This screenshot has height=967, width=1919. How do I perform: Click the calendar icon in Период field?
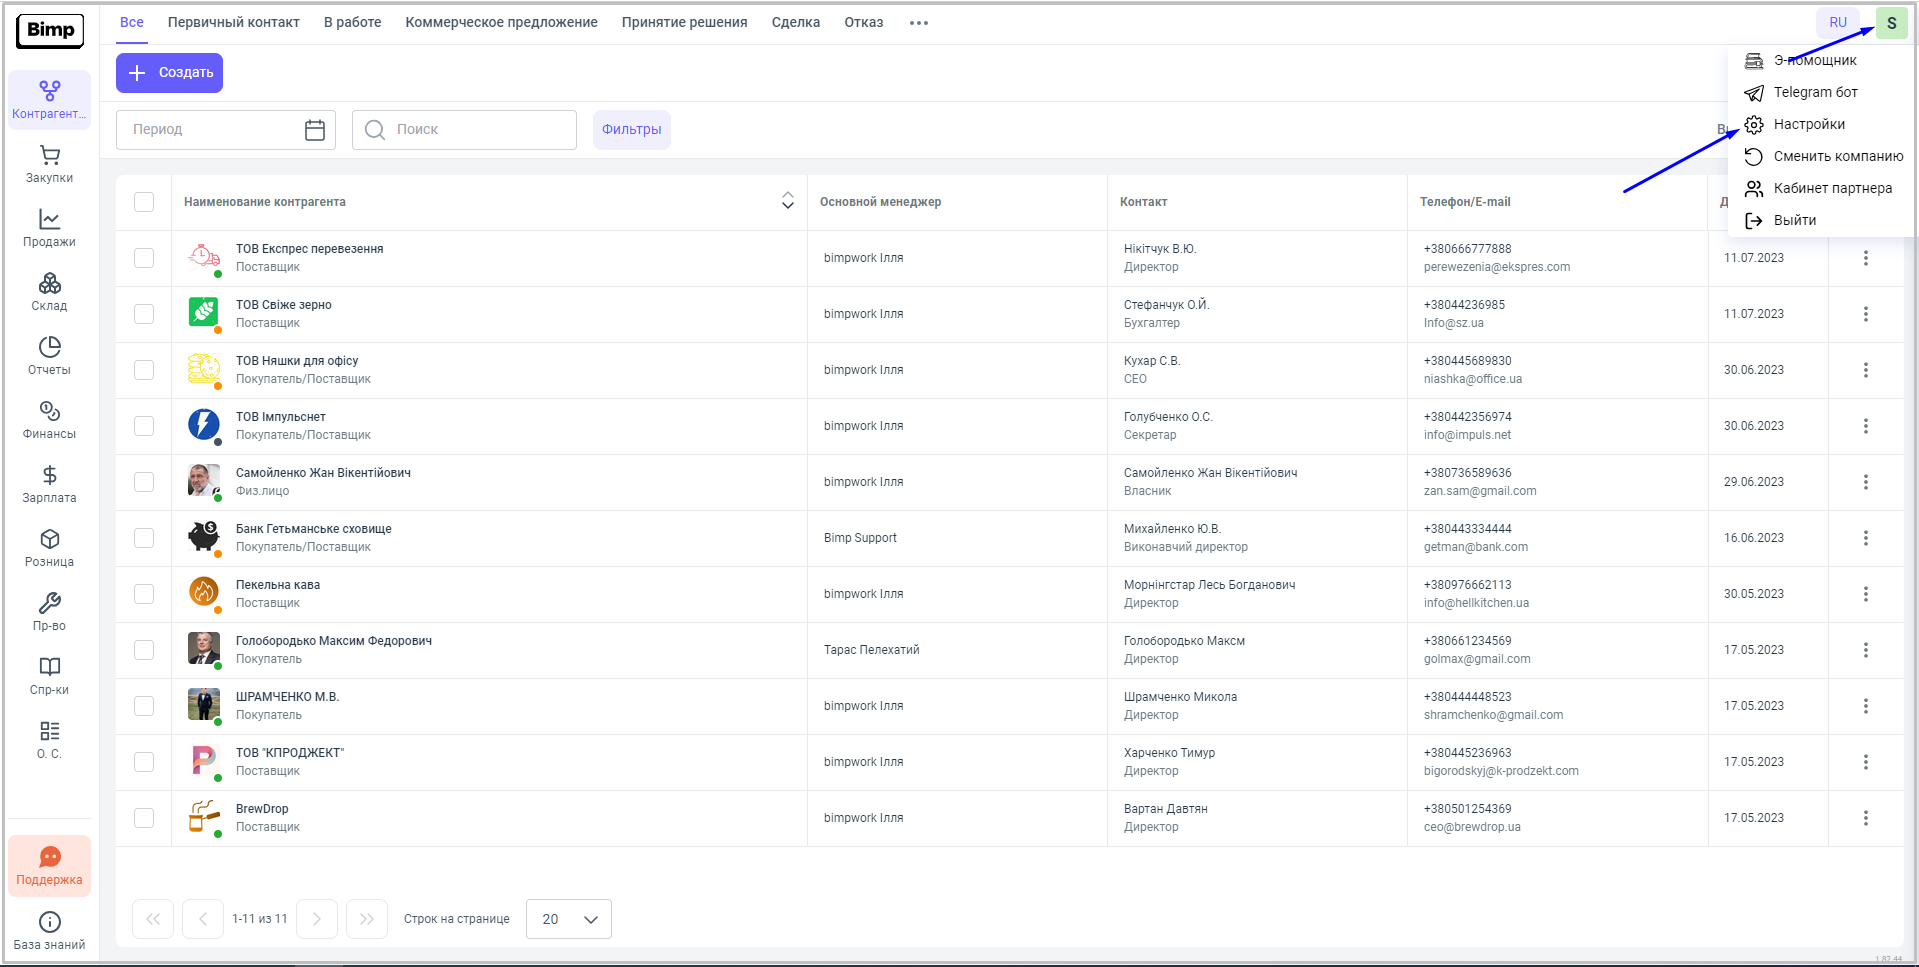[314, 130]
